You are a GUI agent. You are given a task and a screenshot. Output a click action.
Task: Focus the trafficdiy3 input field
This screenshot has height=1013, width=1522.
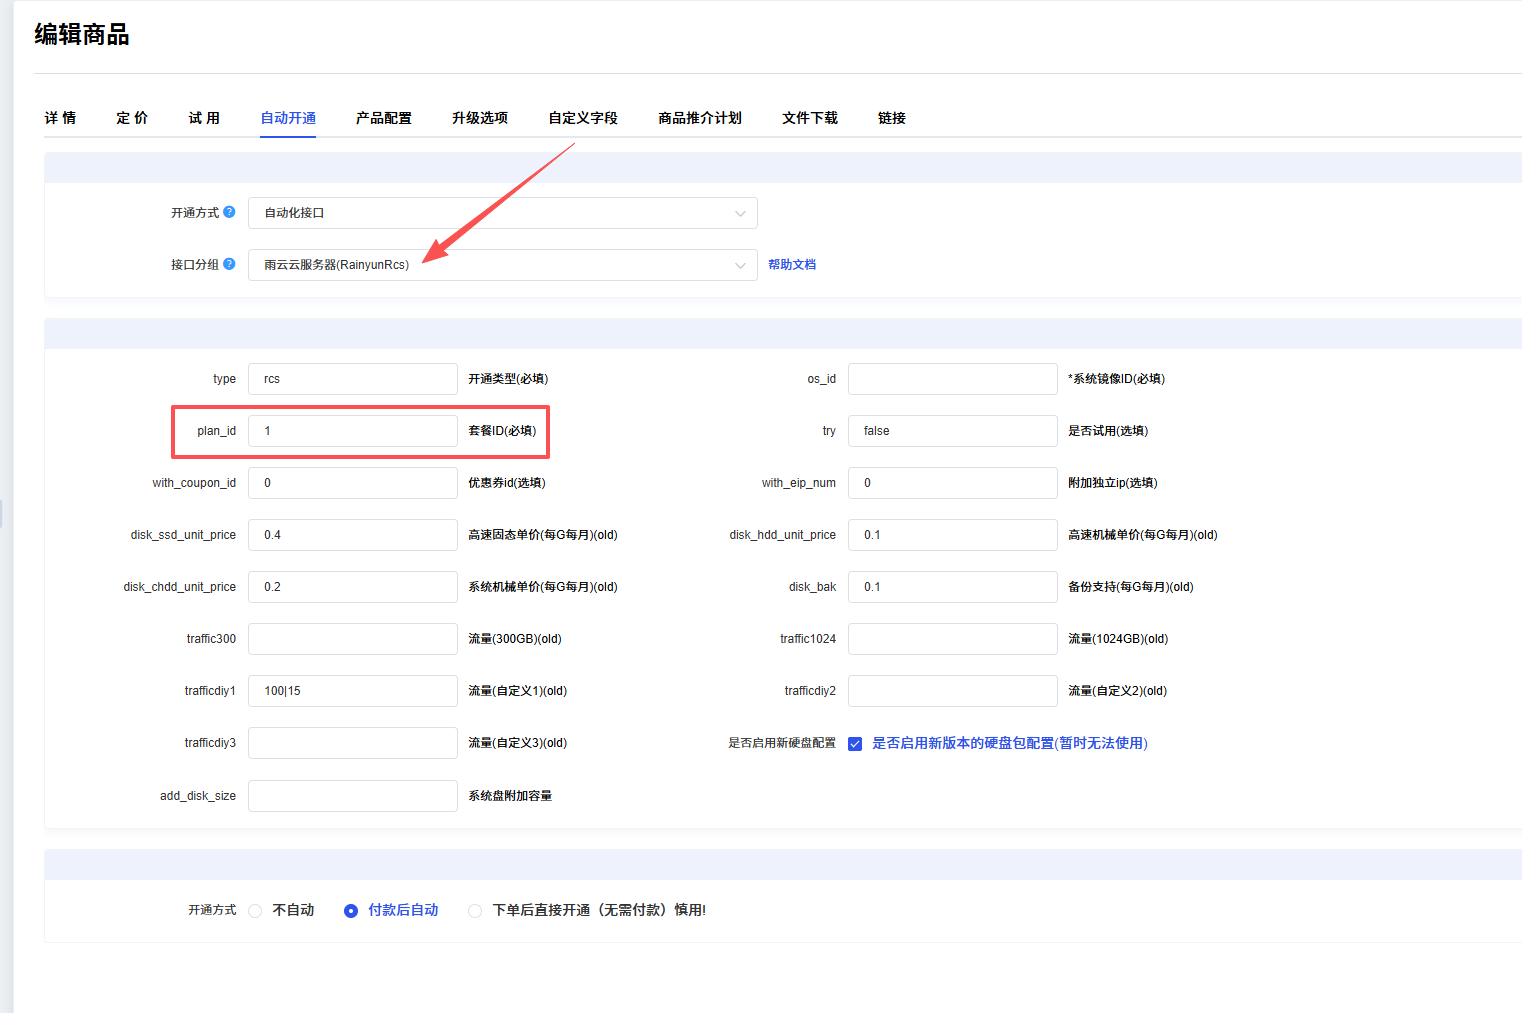click(353, 743)
